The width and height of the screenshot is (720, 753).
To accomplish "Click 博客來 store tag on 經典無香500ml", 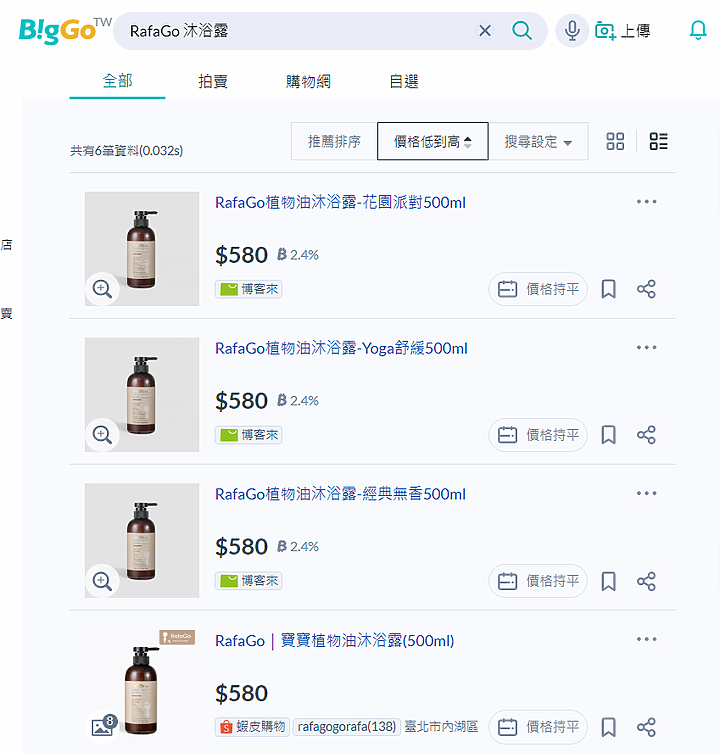I will tap(248, 581).
